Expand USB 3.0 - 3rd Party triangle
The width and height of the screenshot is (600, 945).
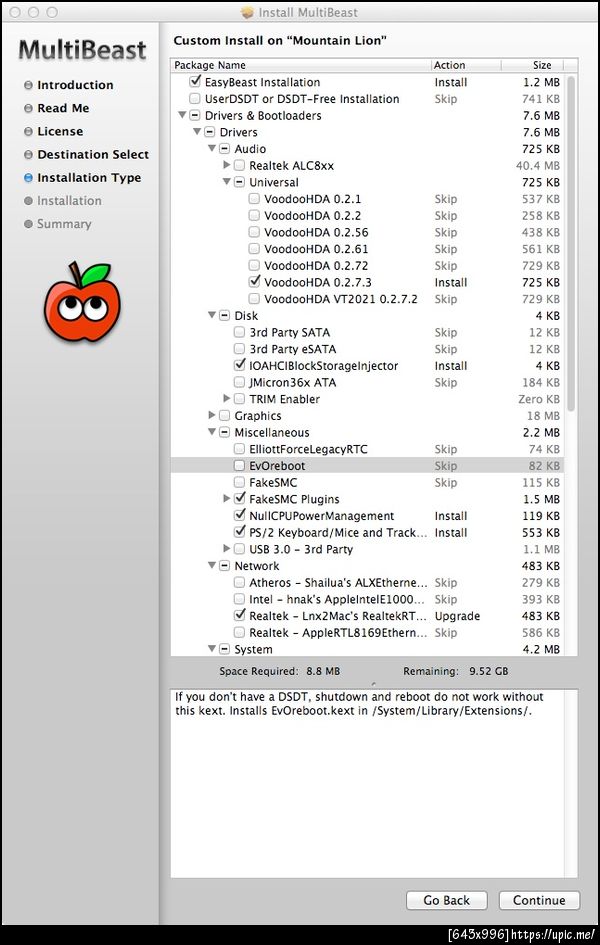point(227,548)
